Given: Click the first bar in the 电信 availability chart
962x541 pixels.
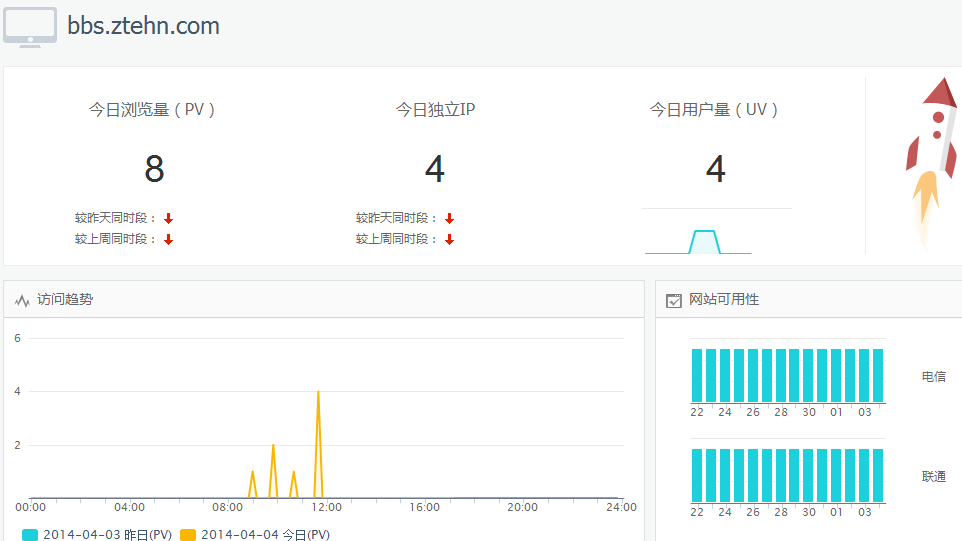Looking at the screenshot, I should click(x=697, y=375).
